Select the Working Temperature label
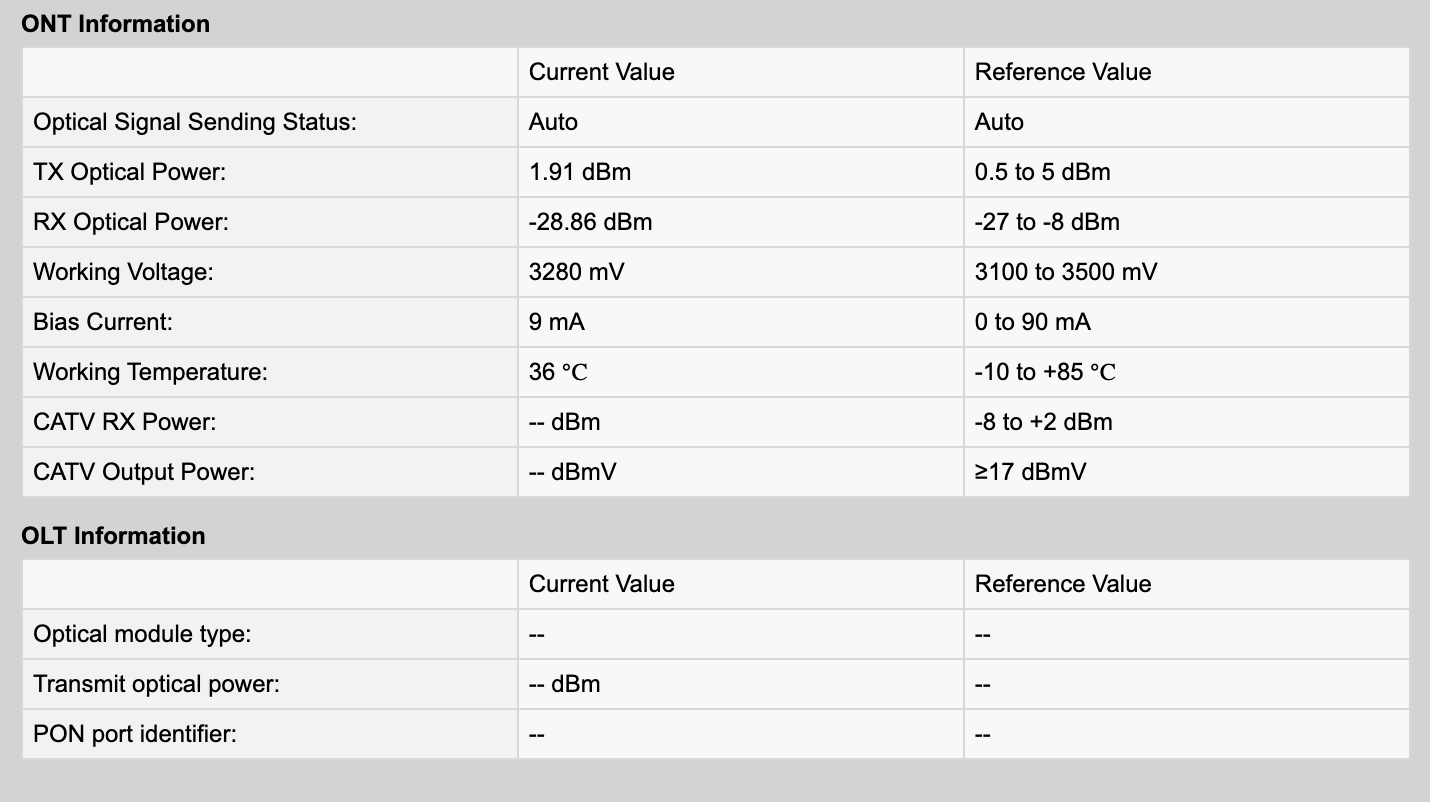1430x802 pixels. [151, 372]
